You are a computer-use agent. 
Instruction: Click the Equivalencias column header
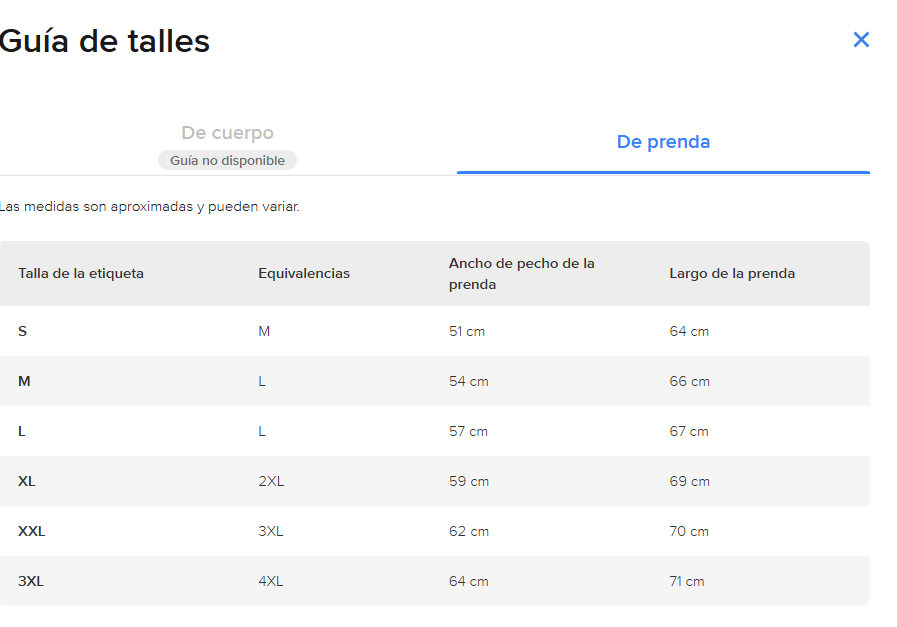pyautogui.click(x=304, y=273)
